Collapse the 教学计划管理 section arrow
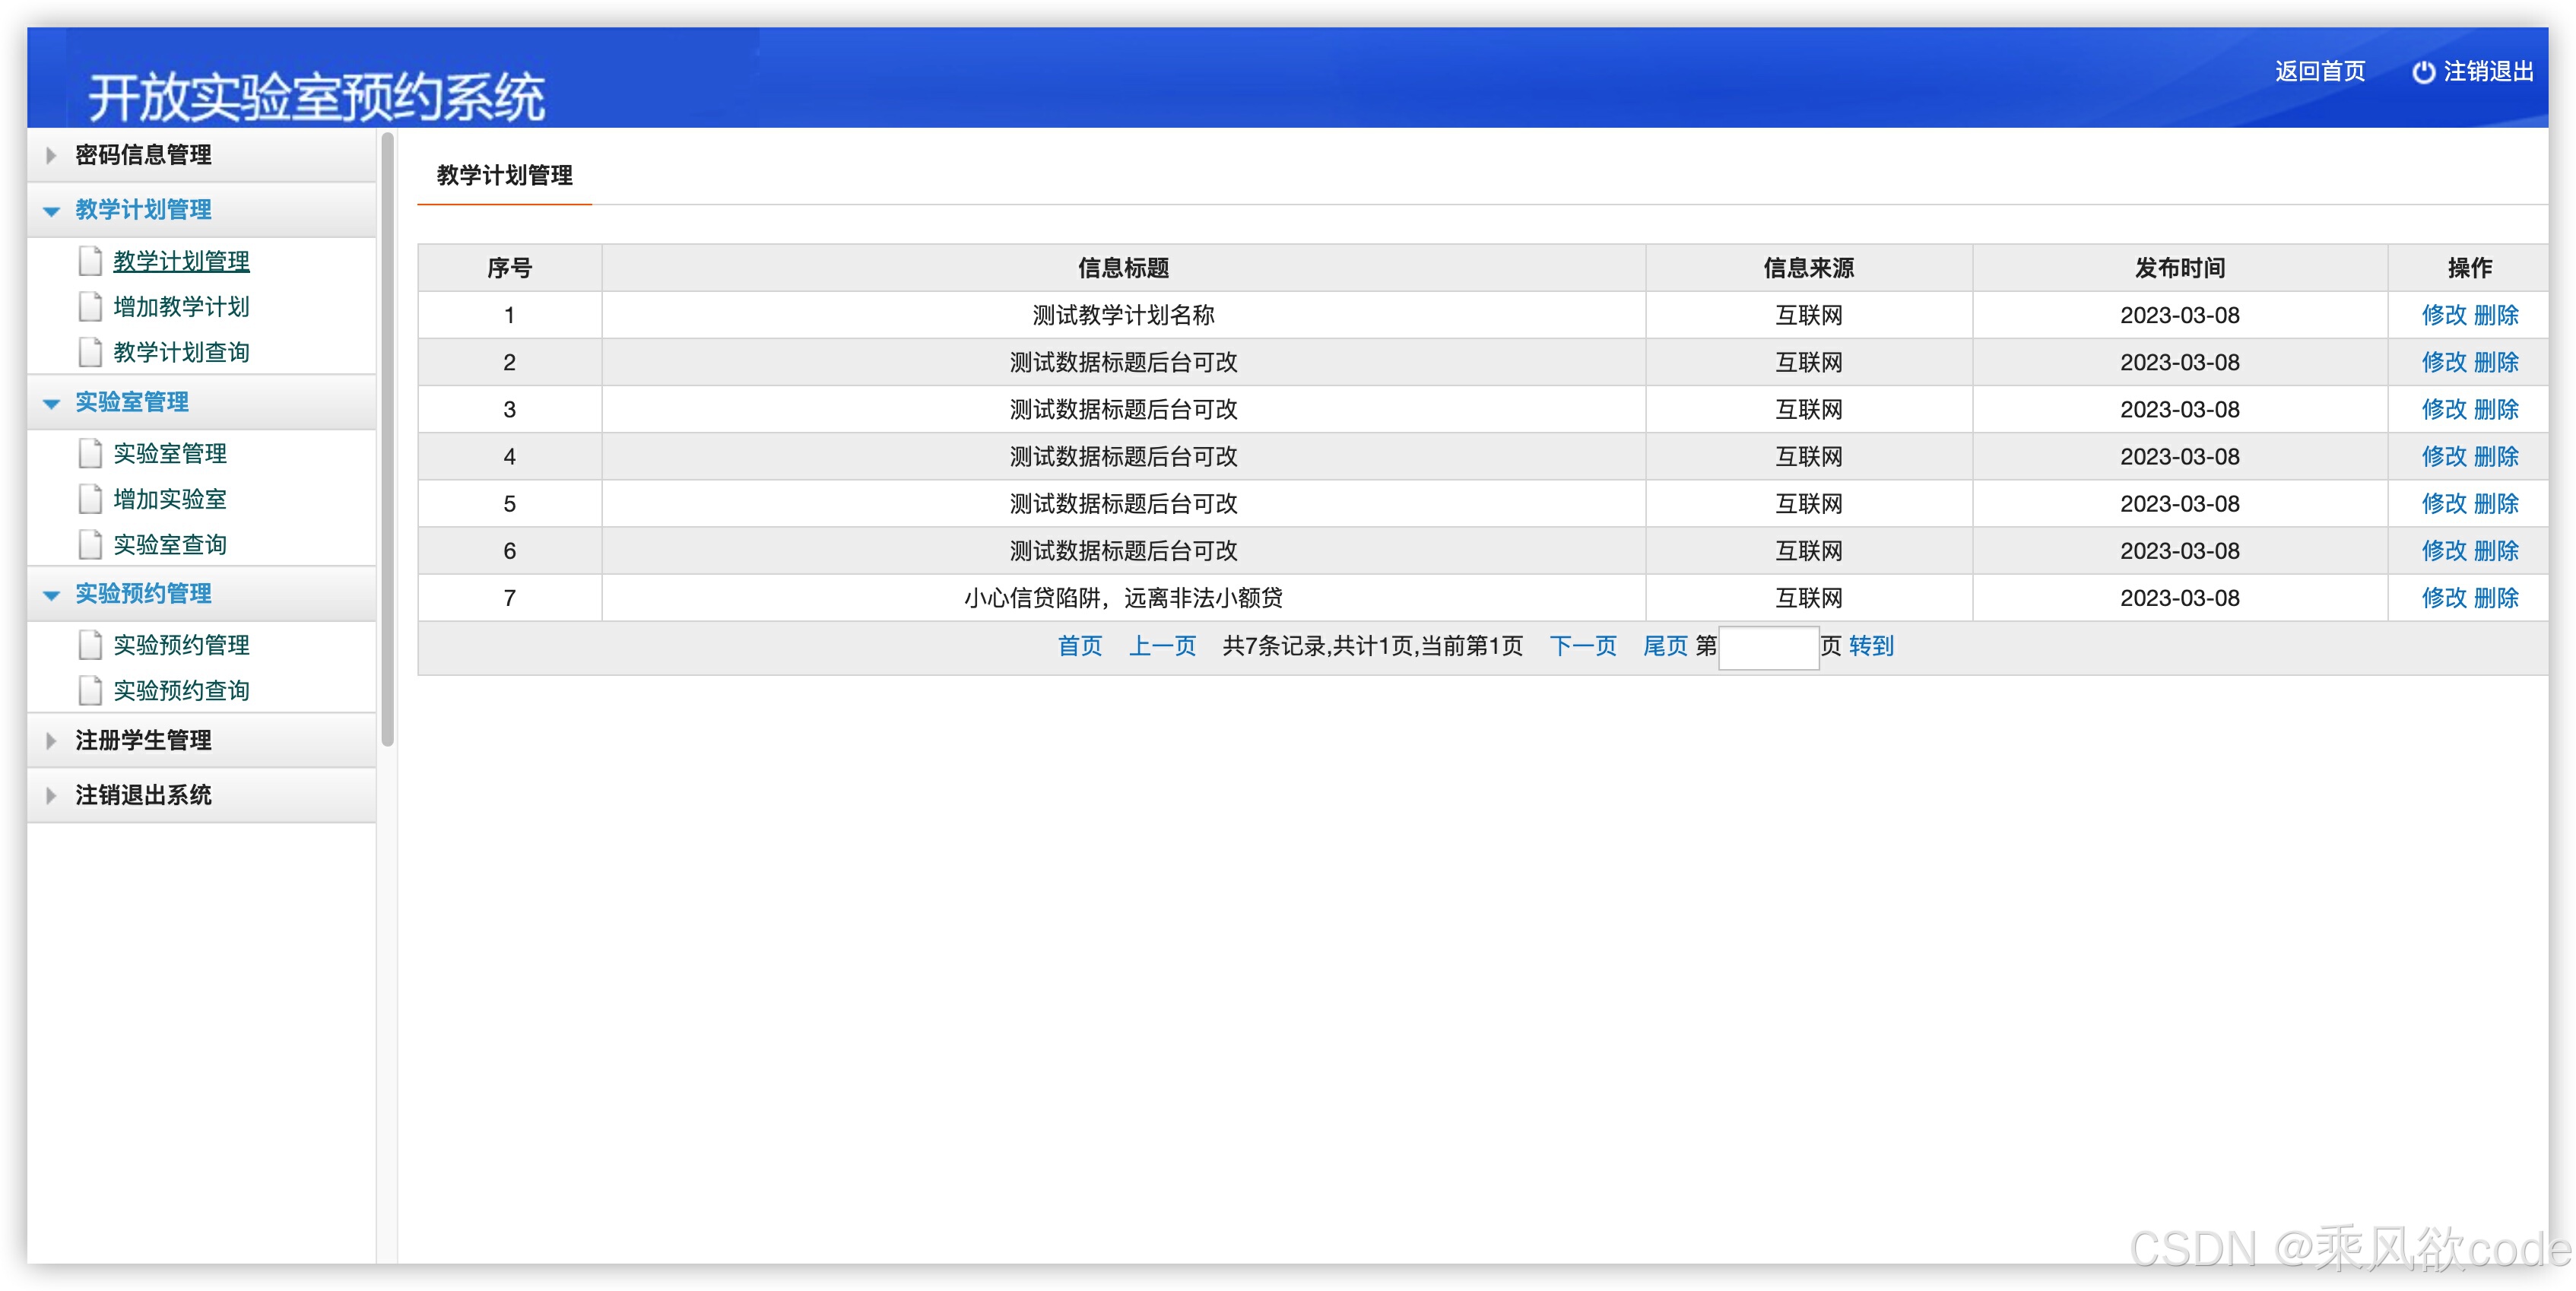This screenshot has width=2576, height=1291. pos(51,210)
